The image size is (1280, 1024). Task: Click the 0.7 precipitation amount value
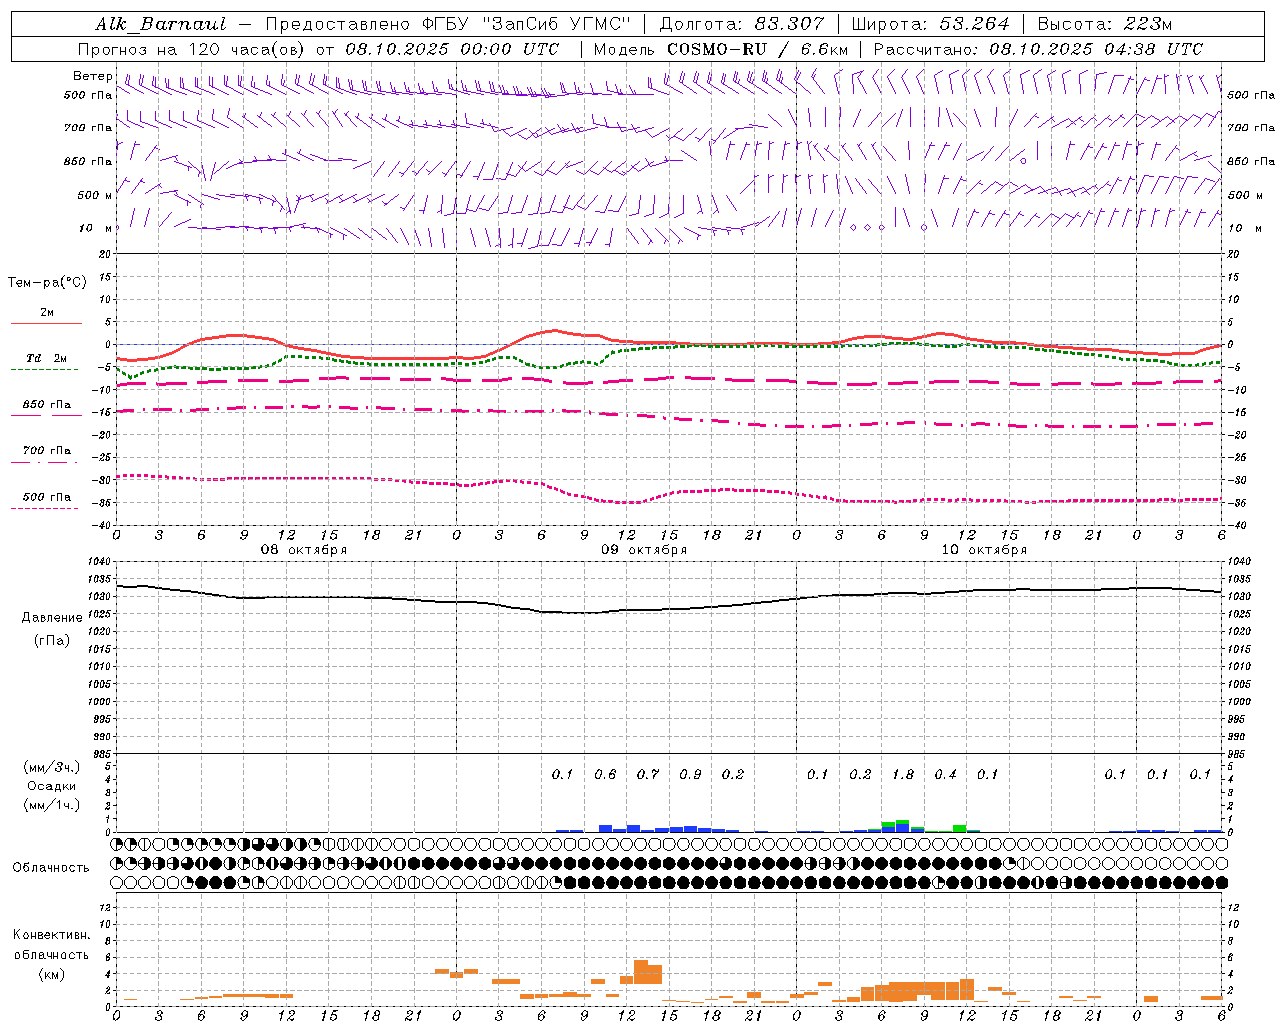pyautogui.click(x=648, y=775)
